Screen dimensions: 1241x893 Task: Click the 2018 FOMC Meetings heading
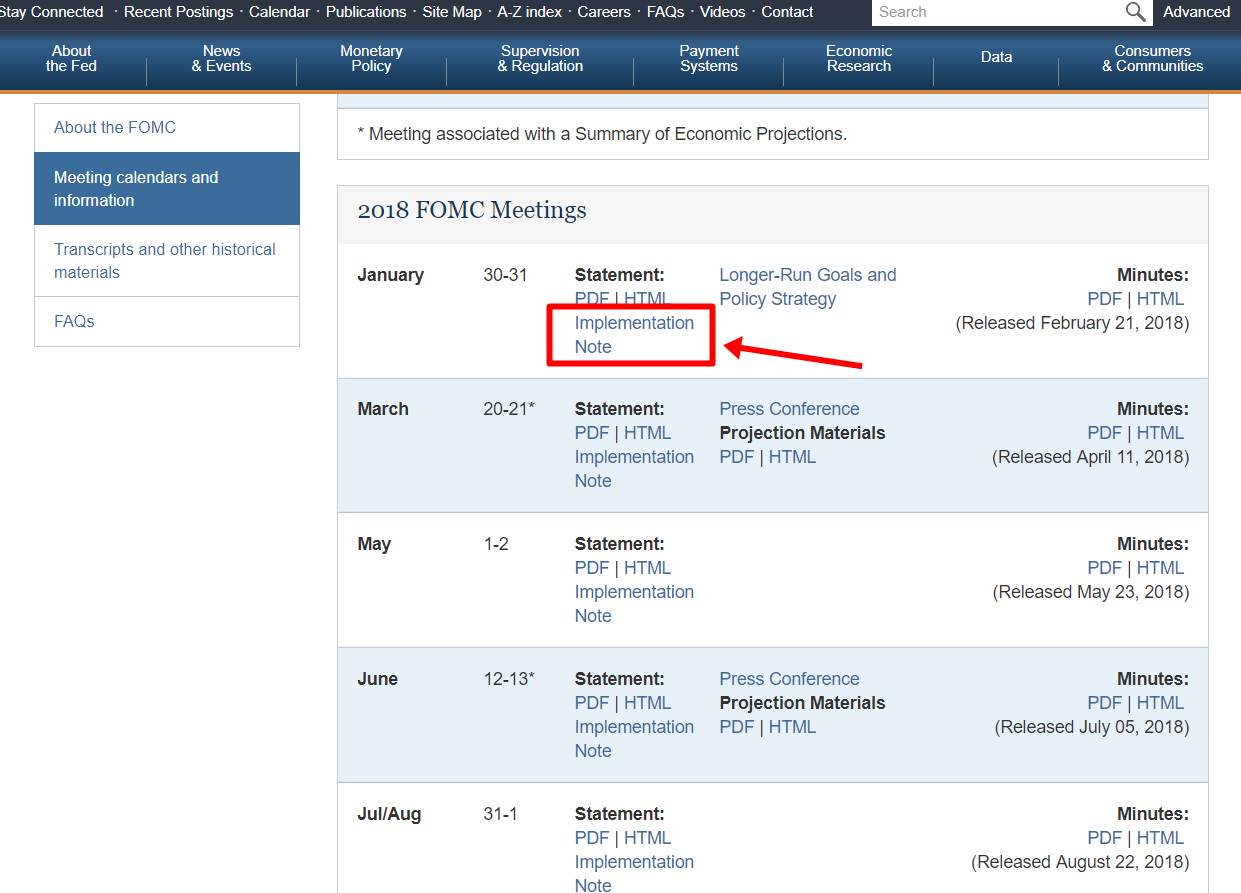click(472, 211)
